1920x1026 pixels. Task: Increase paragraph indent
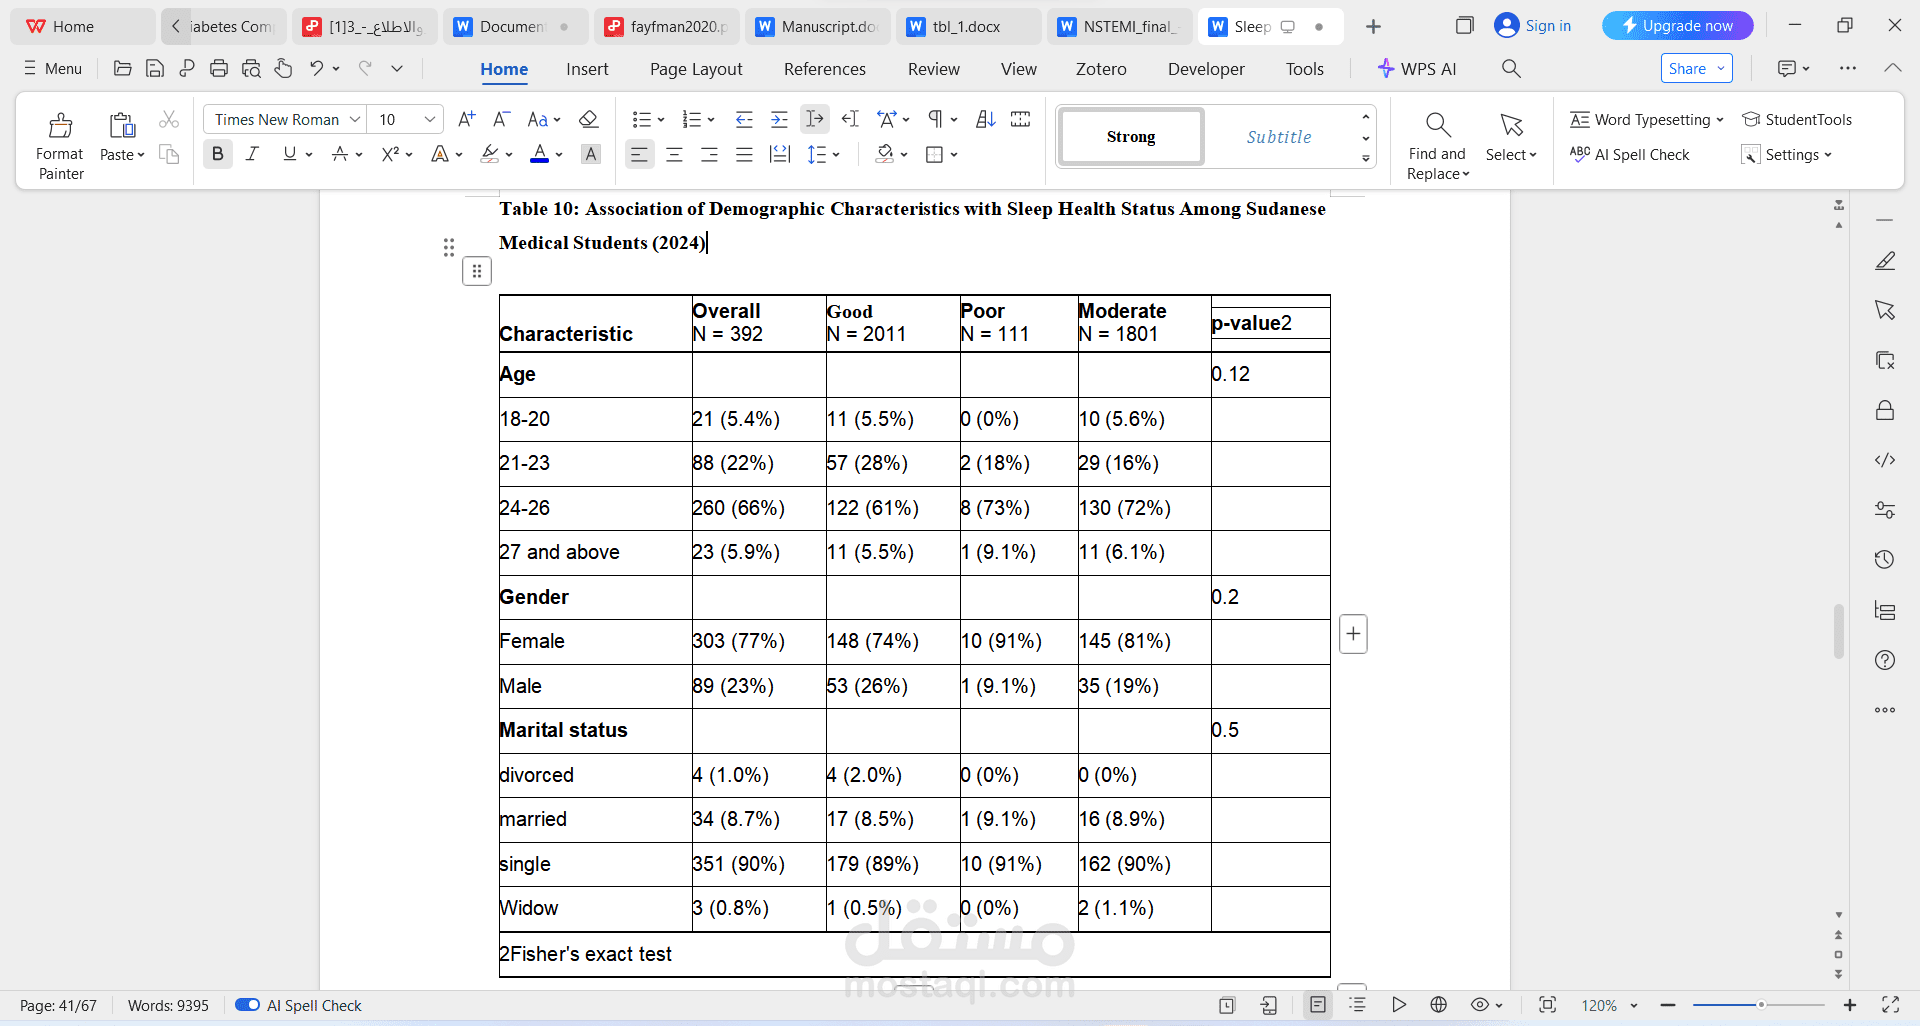(779, 119)
